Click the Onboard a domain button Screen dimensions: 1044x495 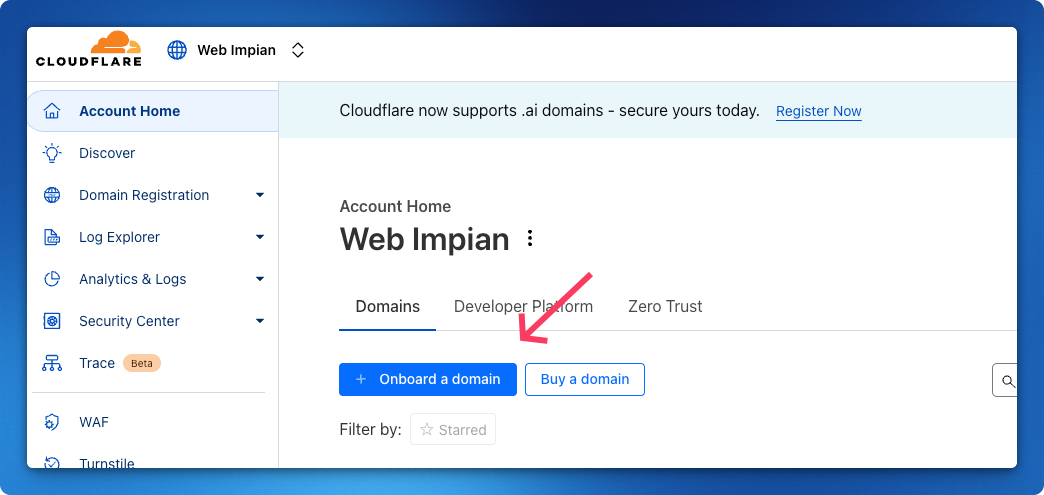point(428,379)
